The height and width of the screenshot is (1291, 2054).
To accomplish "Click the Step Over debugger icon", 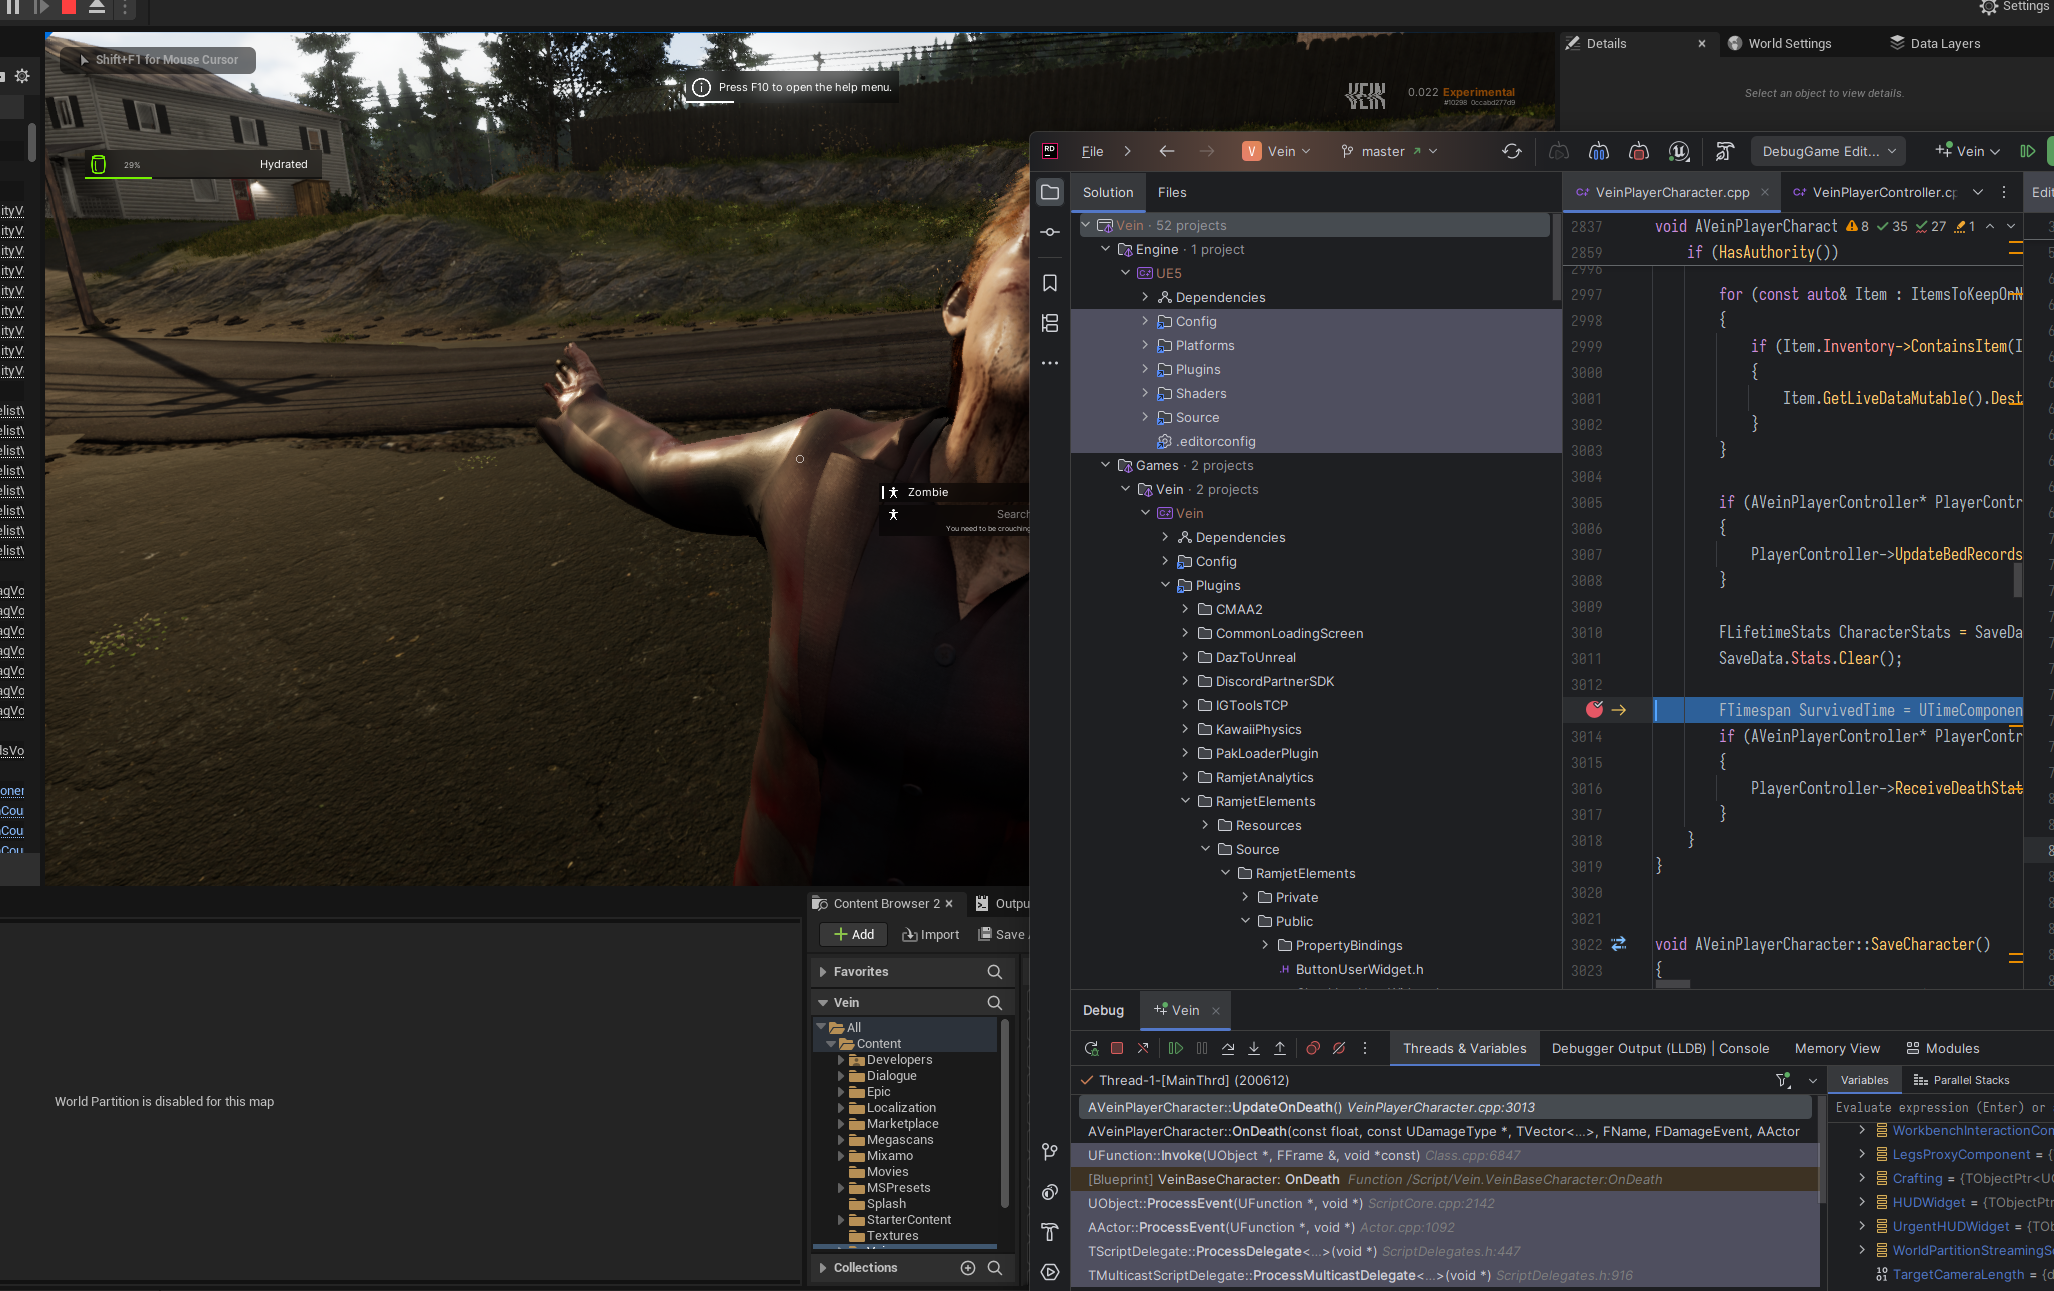I will [x=1228, y=1048].
